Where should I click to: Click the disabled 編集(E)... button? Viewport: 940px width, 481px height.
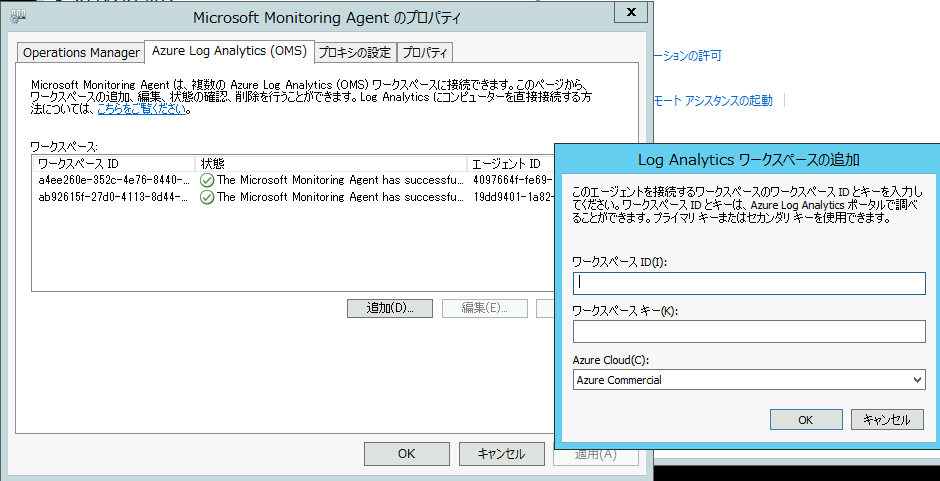pos(485,308)
